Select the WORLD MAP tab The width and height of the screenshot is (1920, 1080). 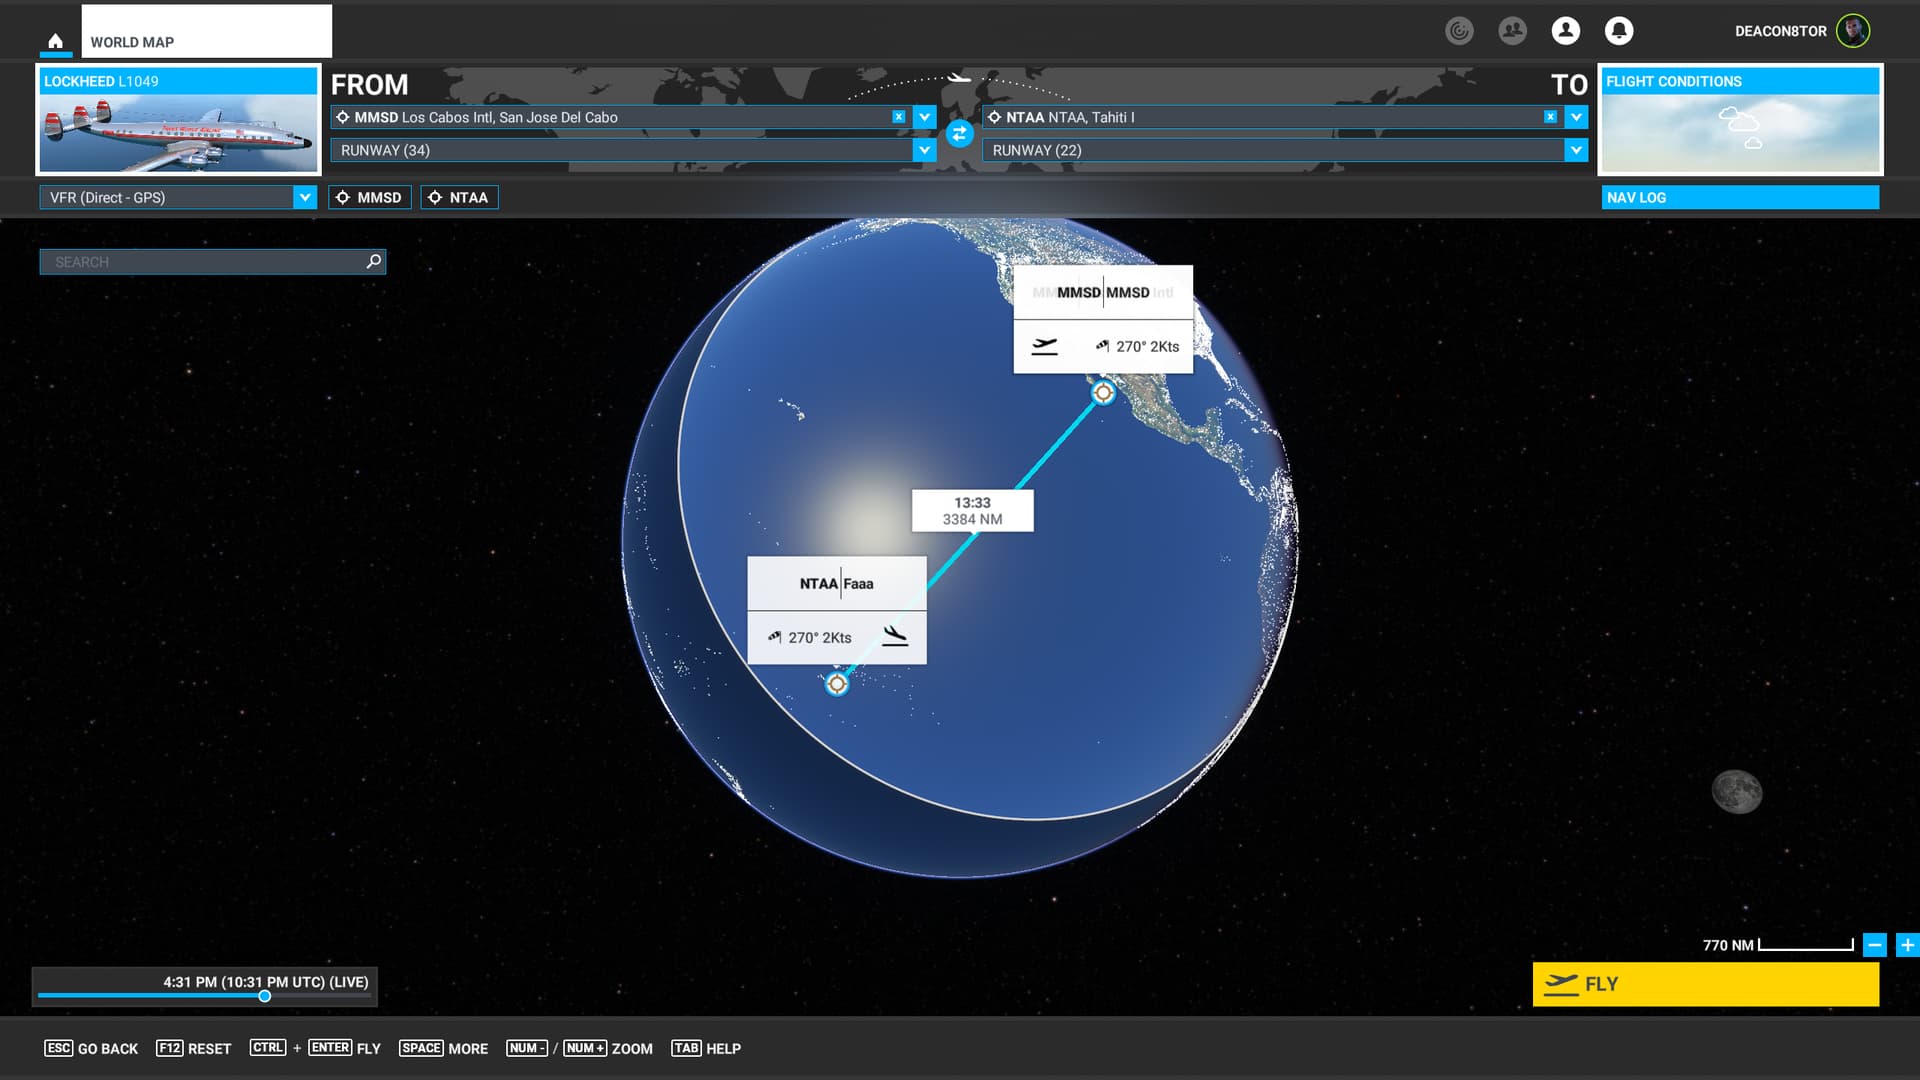click(x=206, y=32)
